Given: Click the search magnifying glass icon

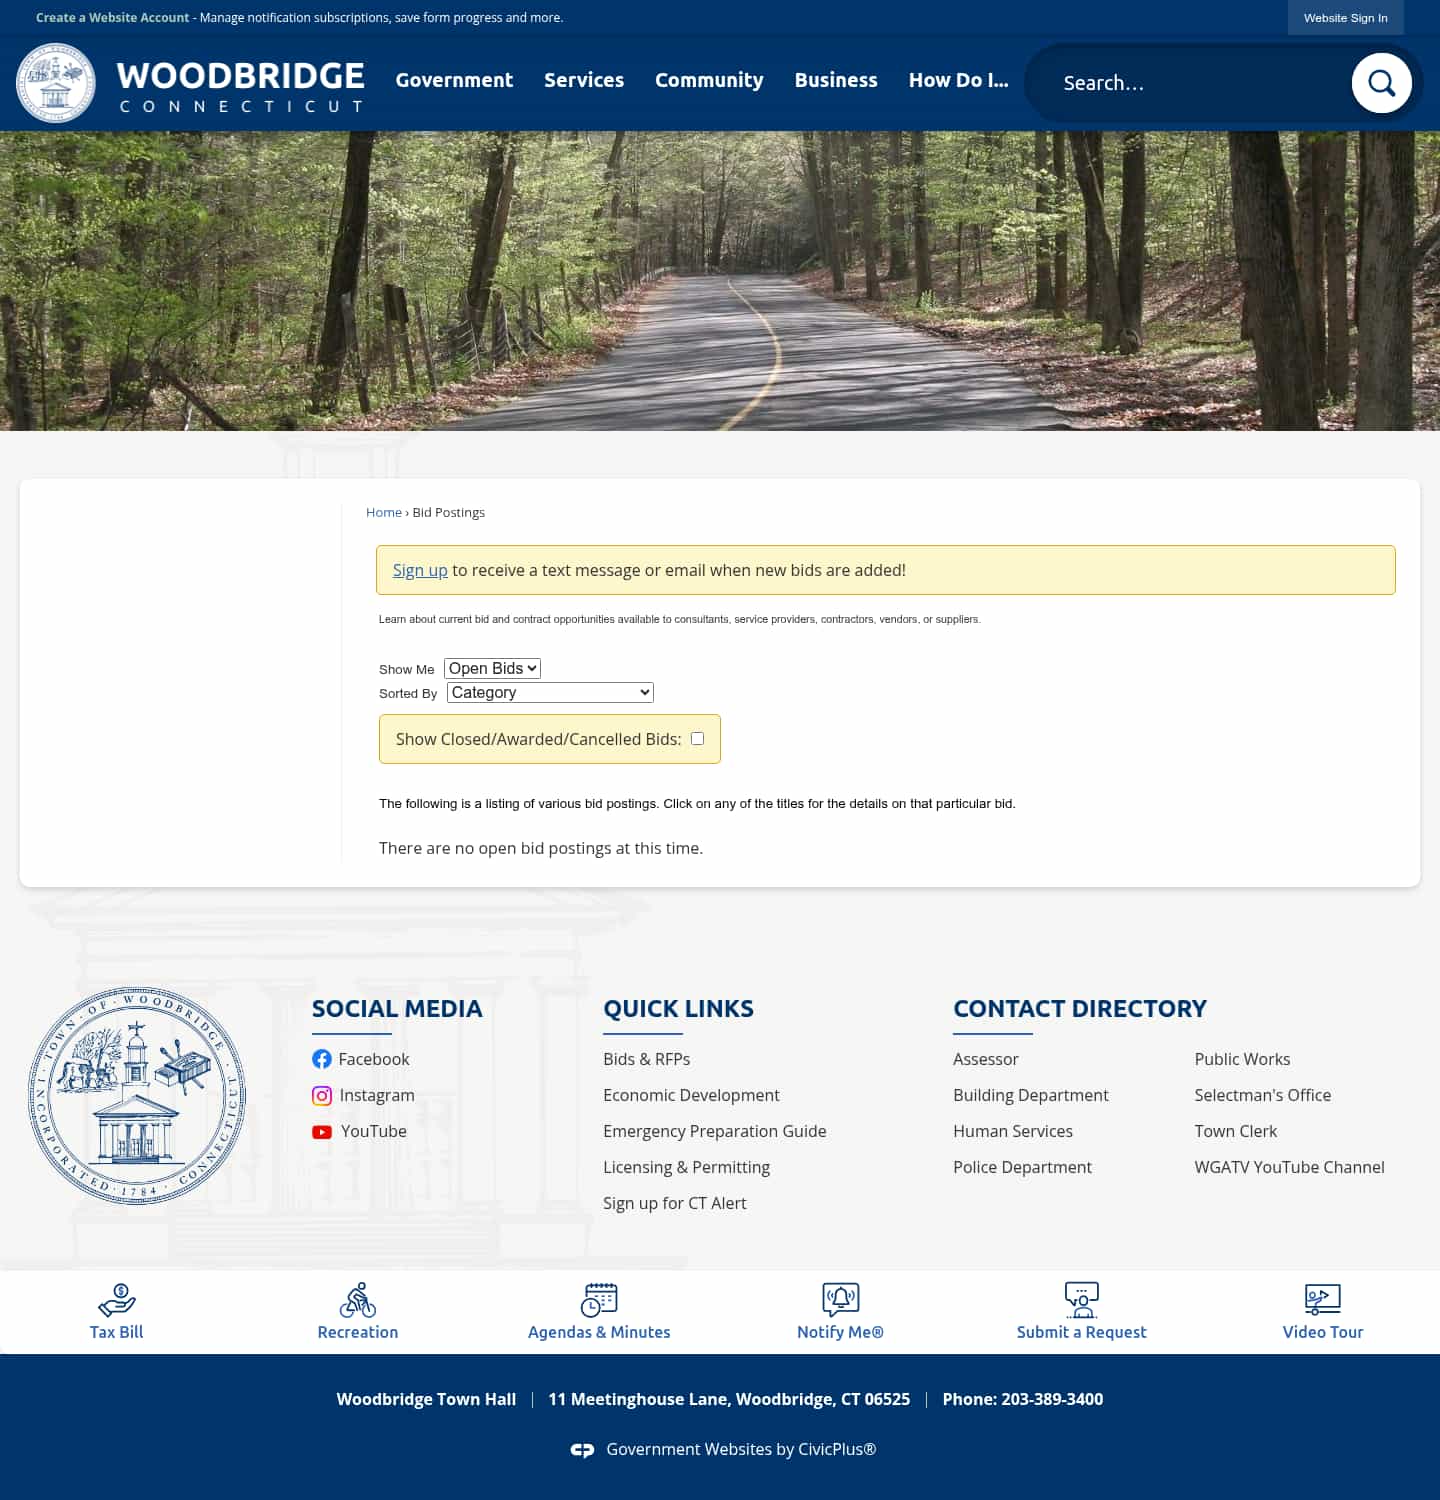Looking at the screenshot, I should [x=1381, y=83].
